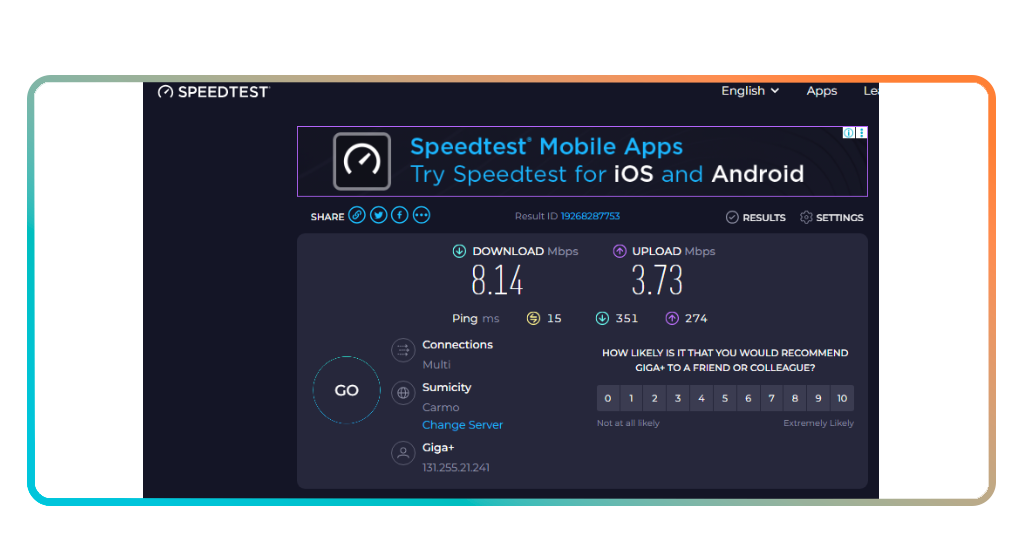Share the result on Twitter
The width and height of the screenshot is (1024, 536).
click(378, 215)
